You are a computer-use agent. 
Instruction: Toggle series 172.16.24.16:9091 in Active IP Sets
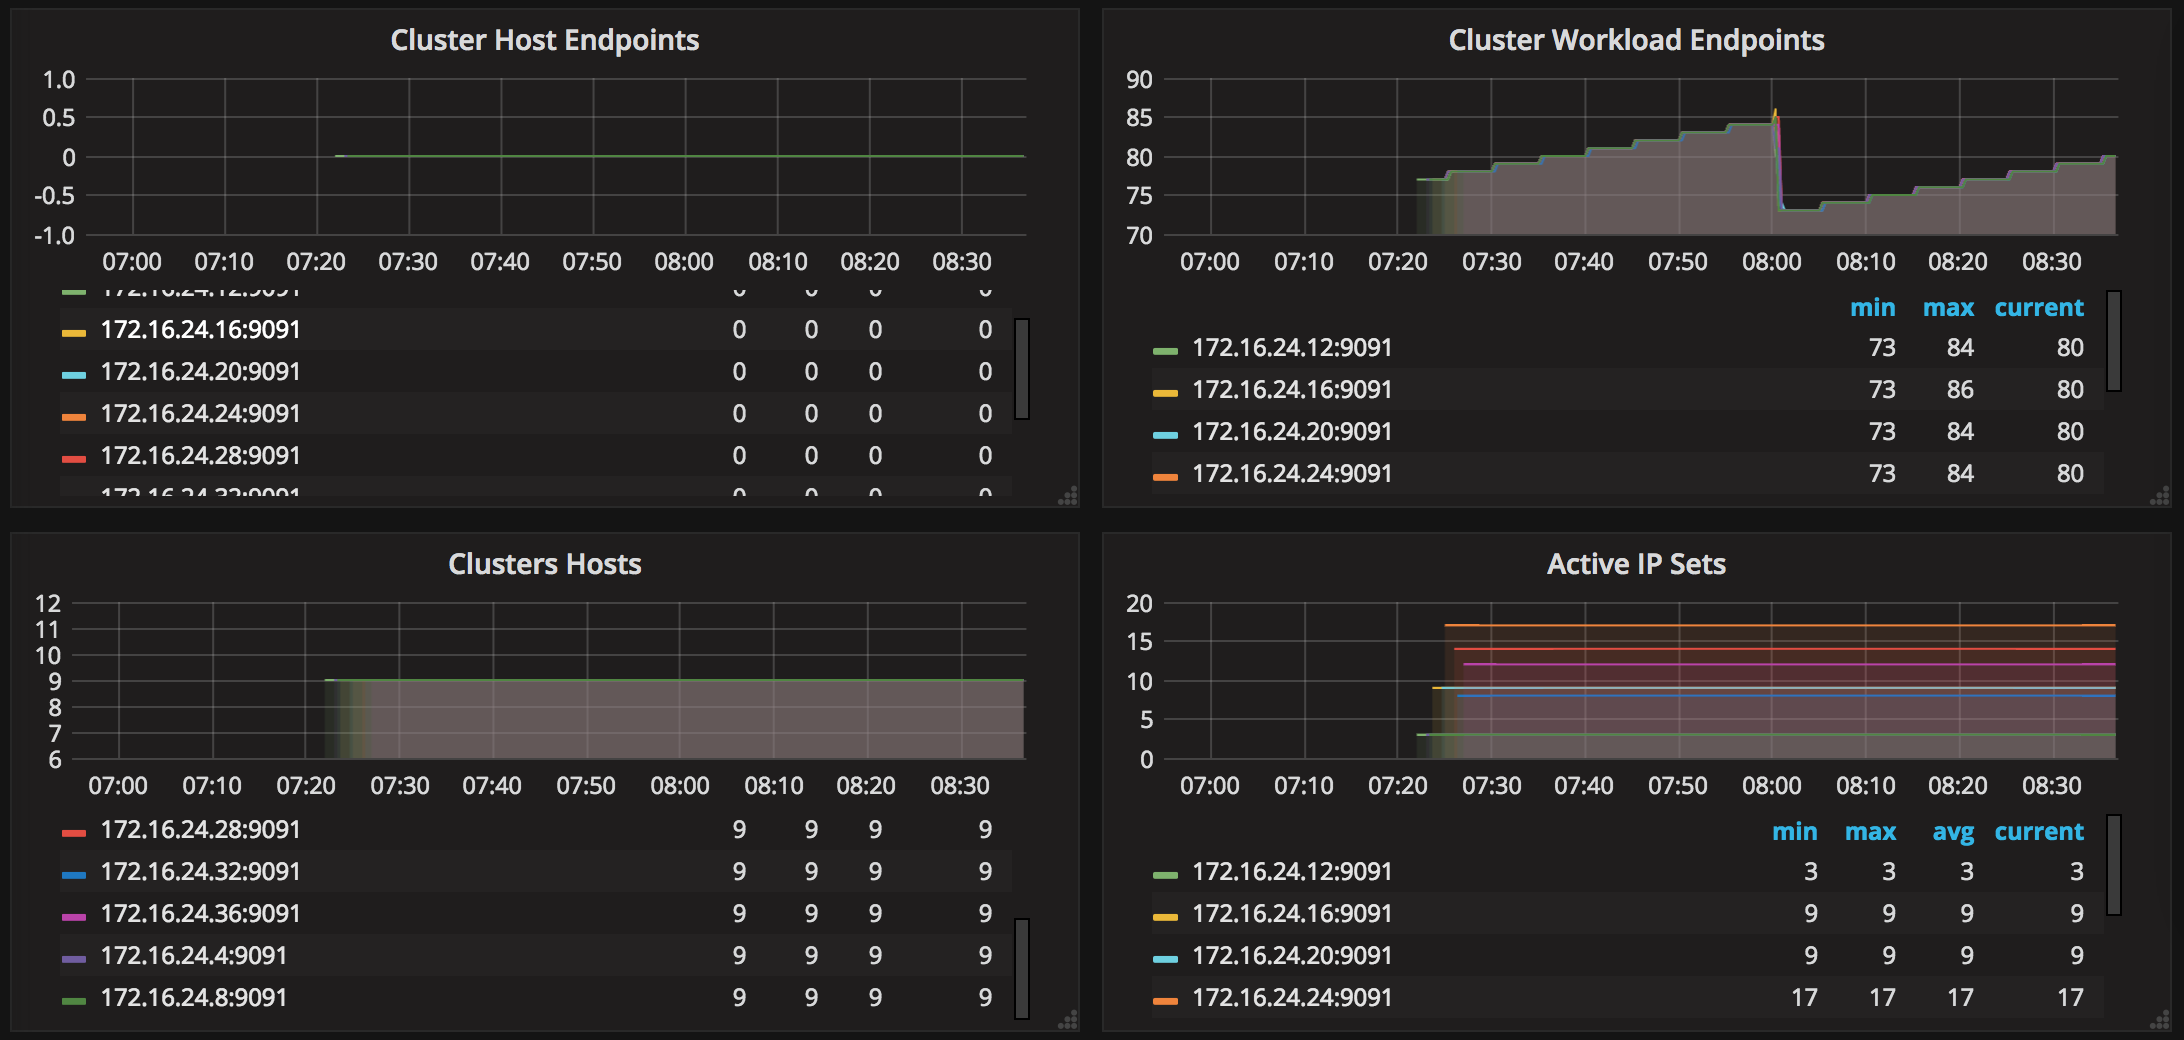1292,914
